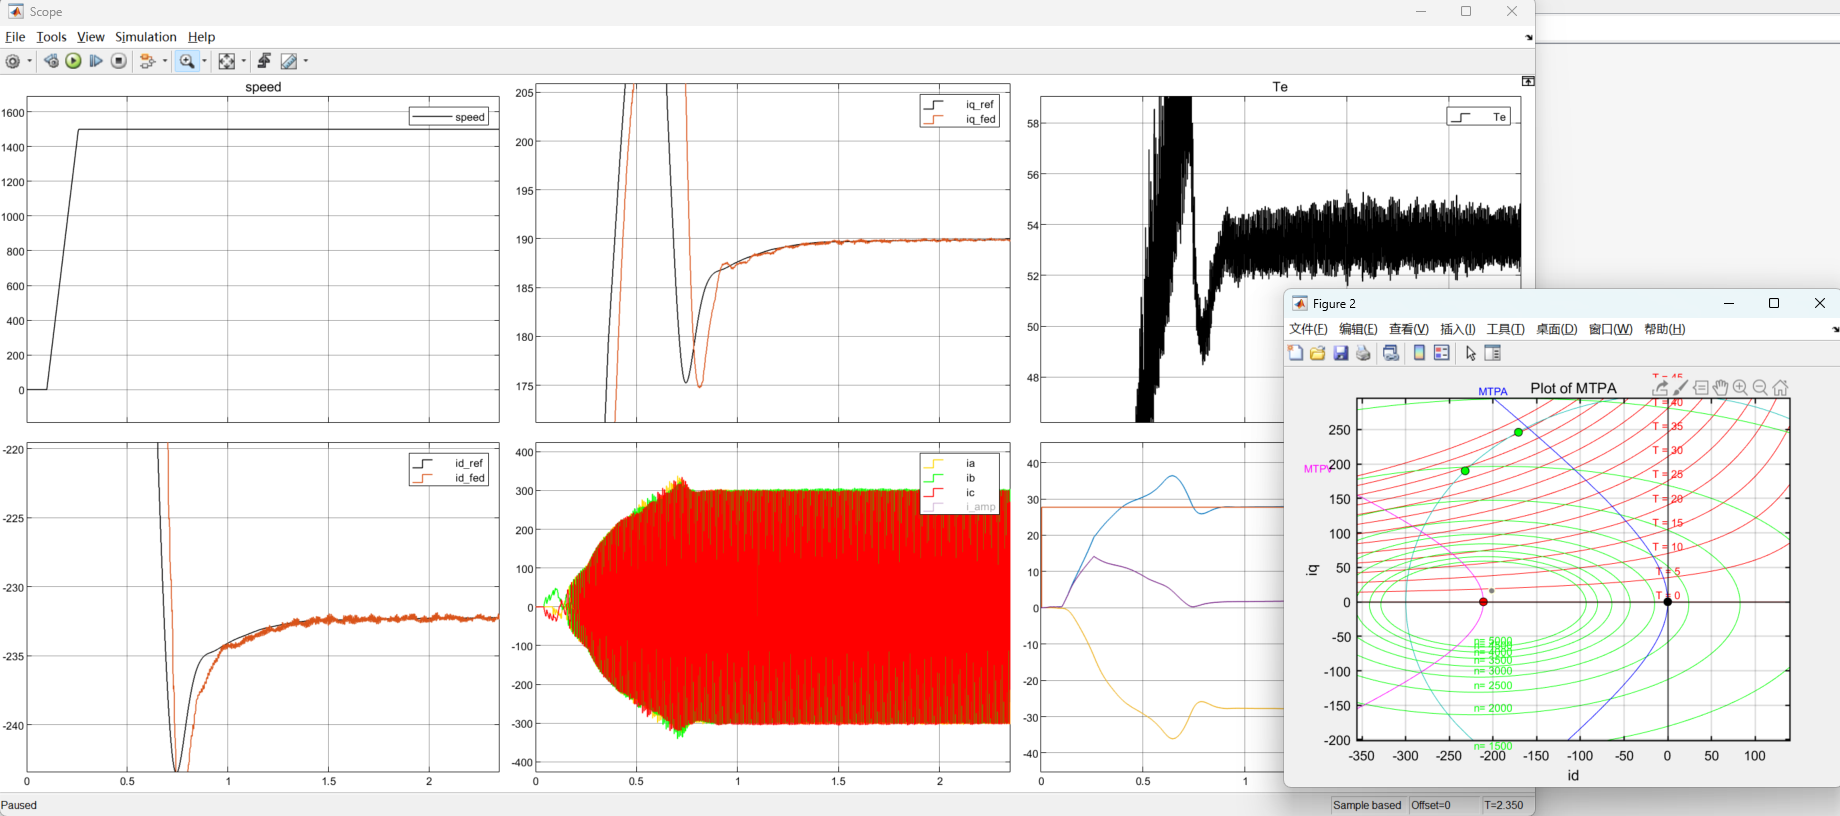Click the T=2.350 time status field

1504,805
